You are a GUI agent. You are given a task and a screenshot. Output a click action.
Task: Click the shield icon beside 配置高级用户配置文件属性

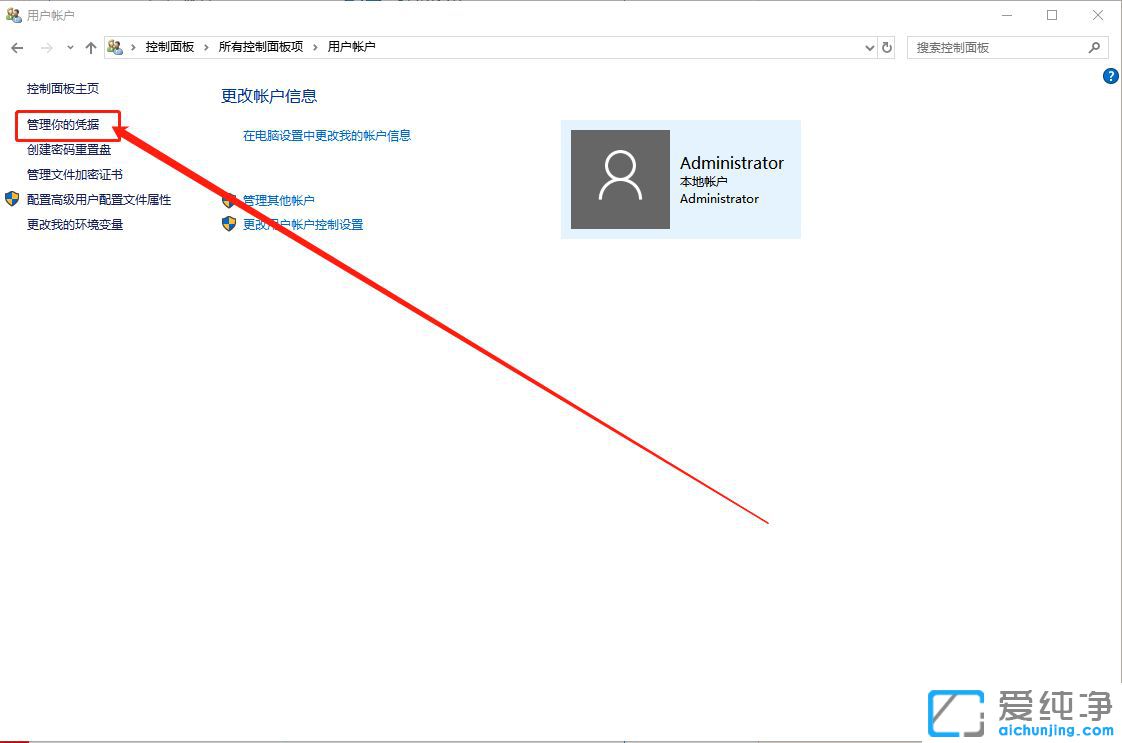12,199
